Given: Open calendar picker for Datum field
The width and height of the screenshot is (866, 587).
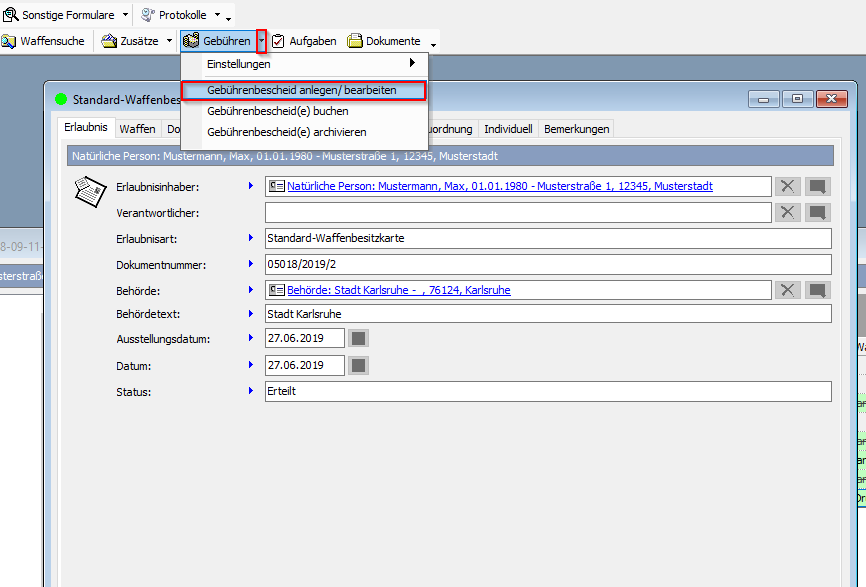Looking at the screenshot, I should pyautogui.click(x=358, y=366).
